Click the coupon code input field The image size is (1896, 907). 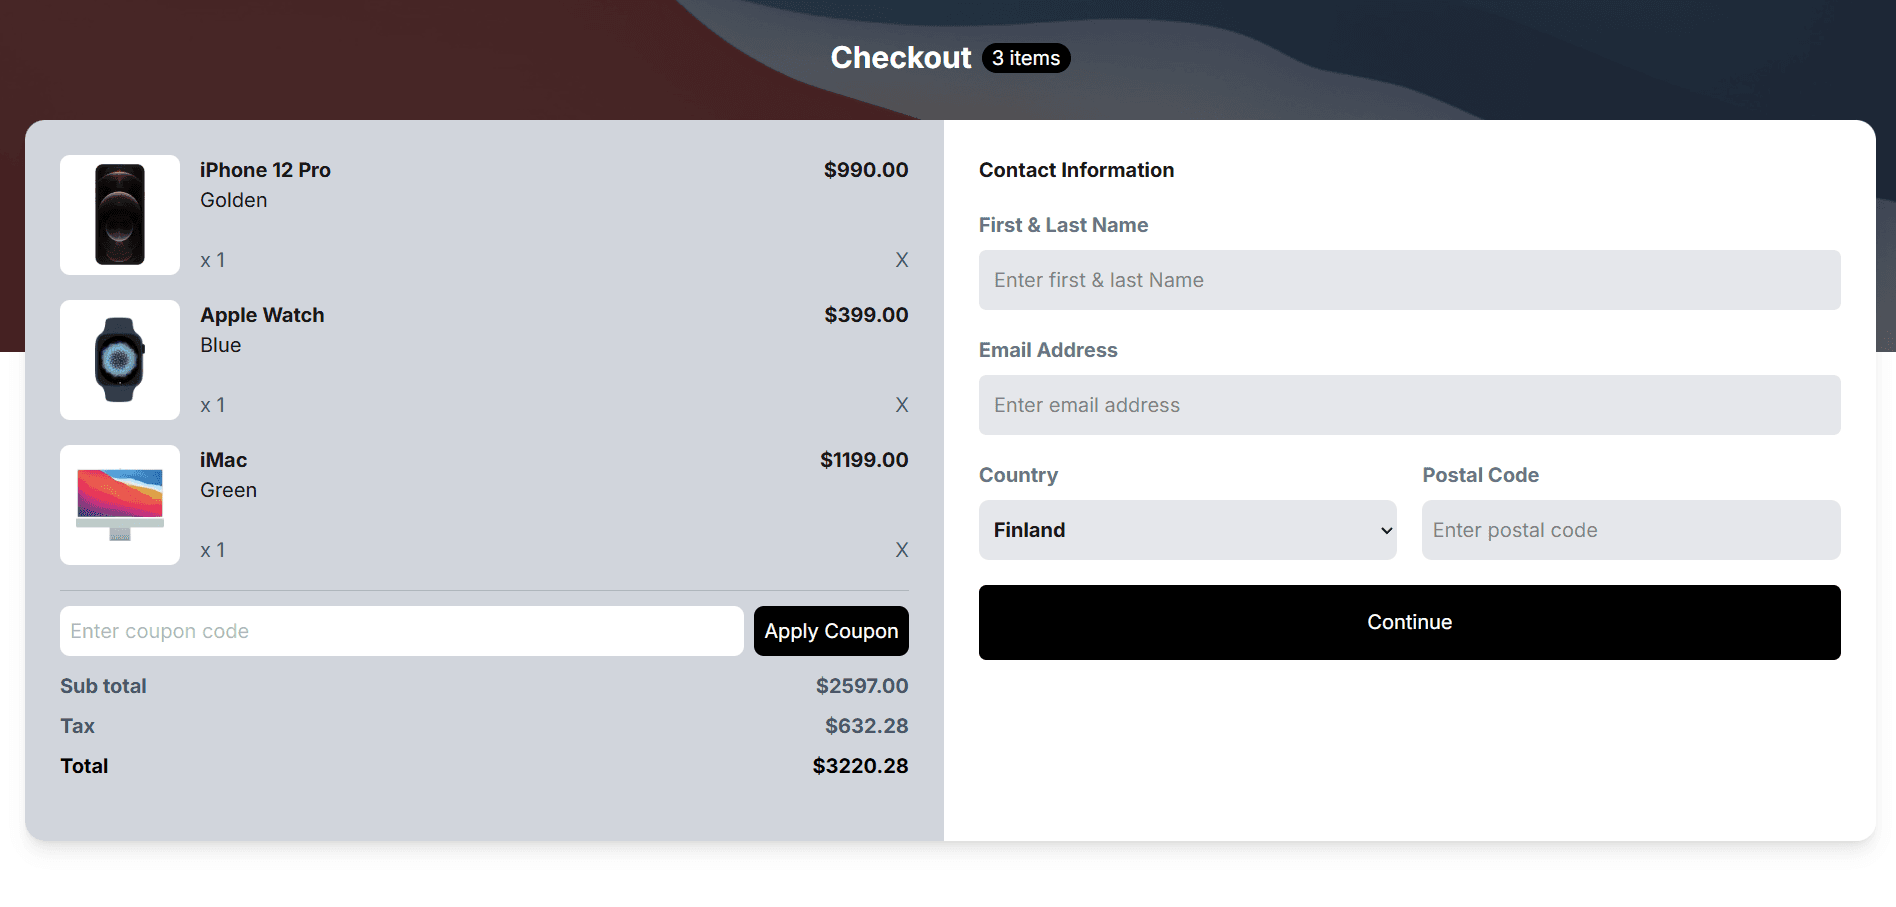pyautogui.click(x=400, y=631)
